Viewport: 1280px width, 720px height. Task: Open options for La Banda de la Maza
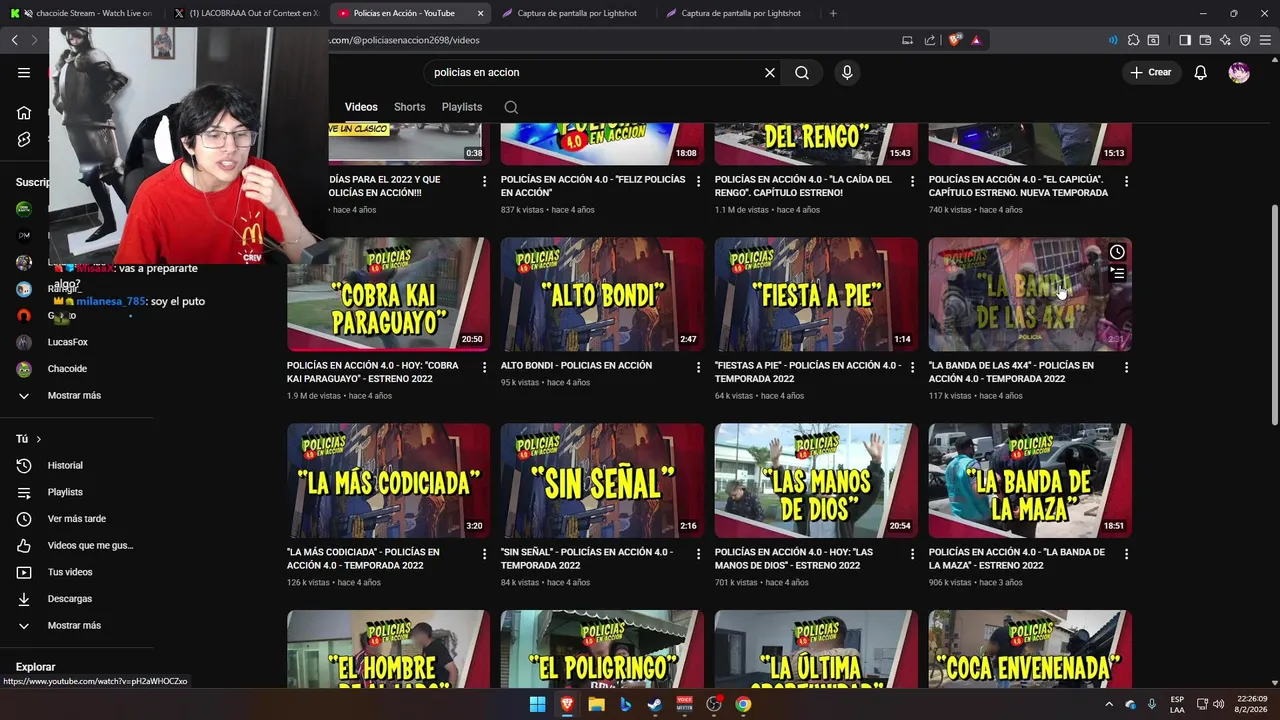pyautogui.click(x=1126, y=553)
